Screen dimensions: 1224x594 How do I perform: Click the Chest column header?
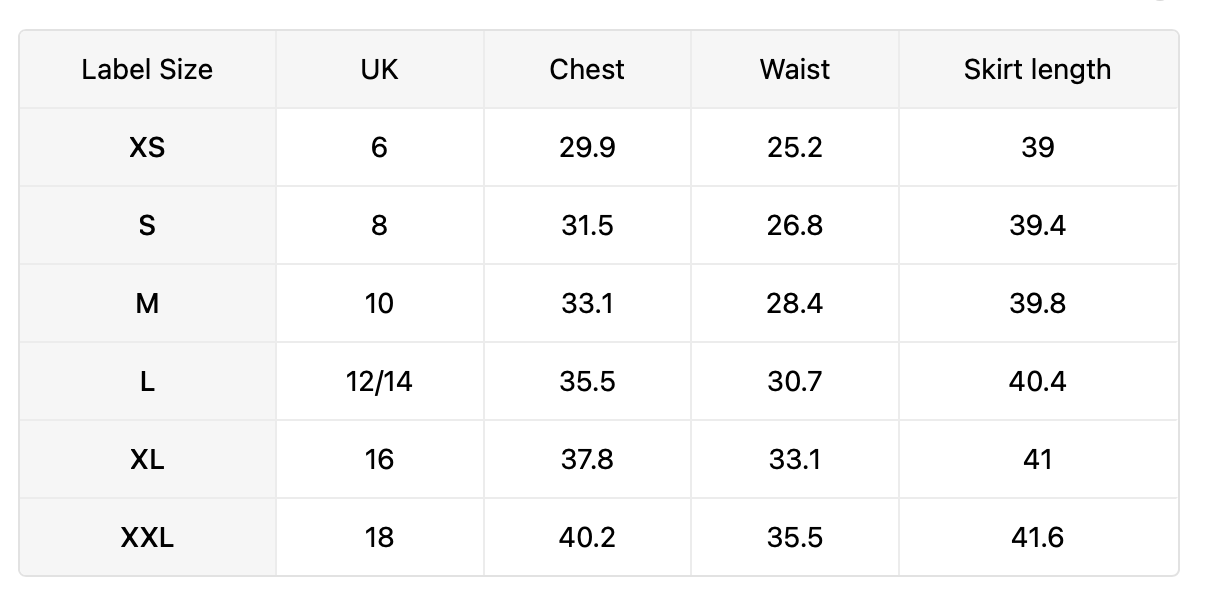click(x=587, y=69)
